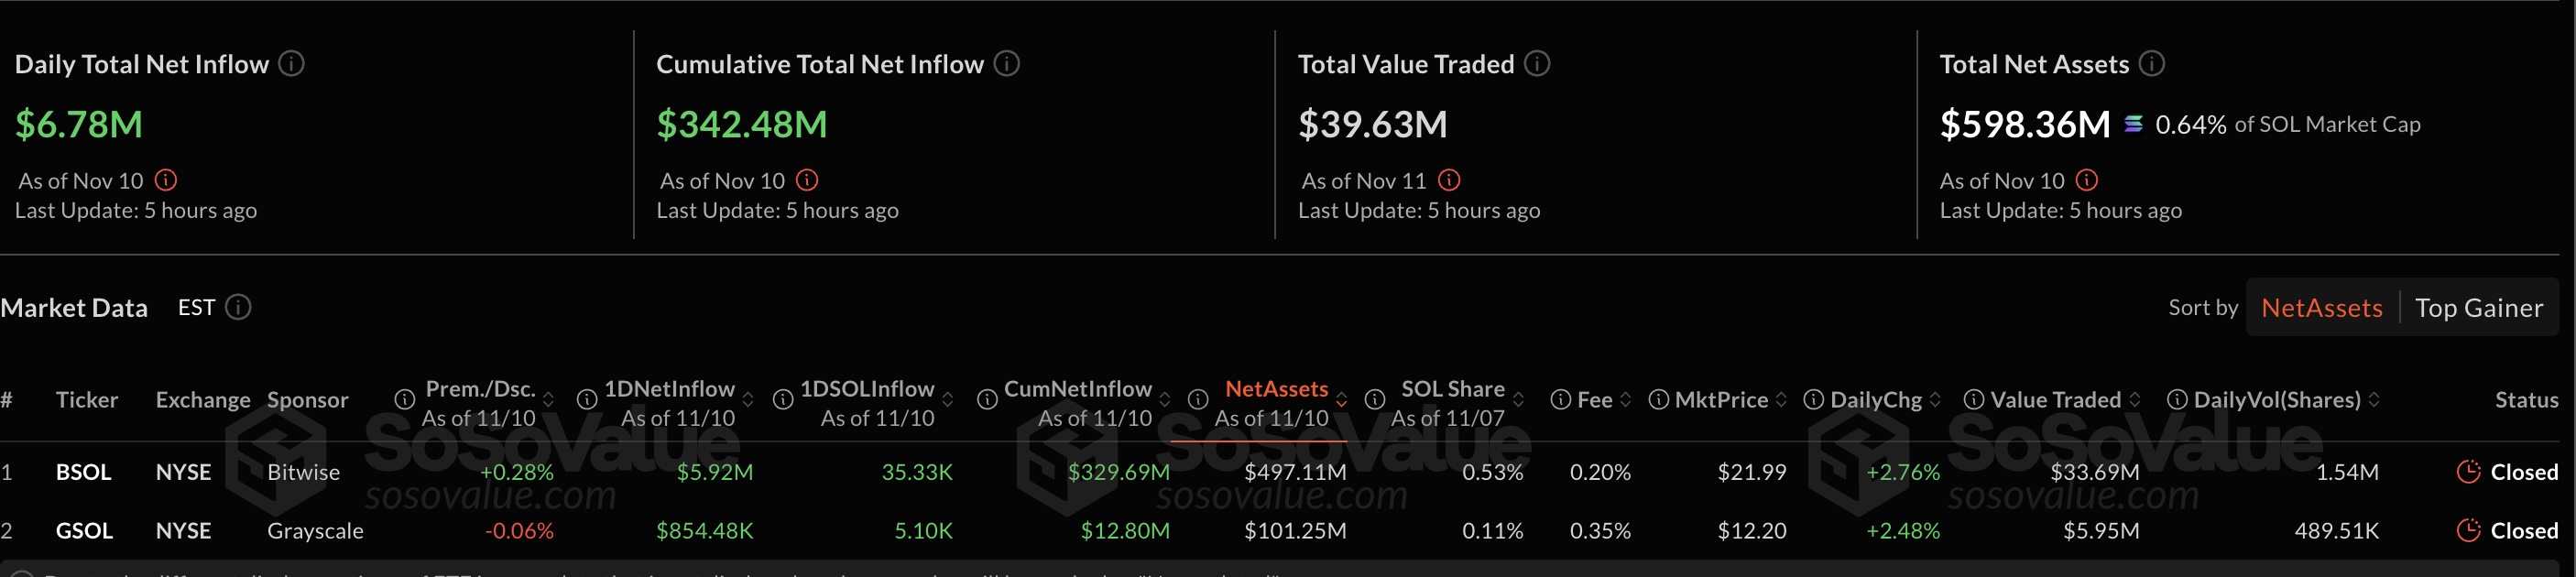Select the NetAssets sorting tab
Image resolution: width=2576 pixels, height=577 pixels.
tap(2321, 307)
